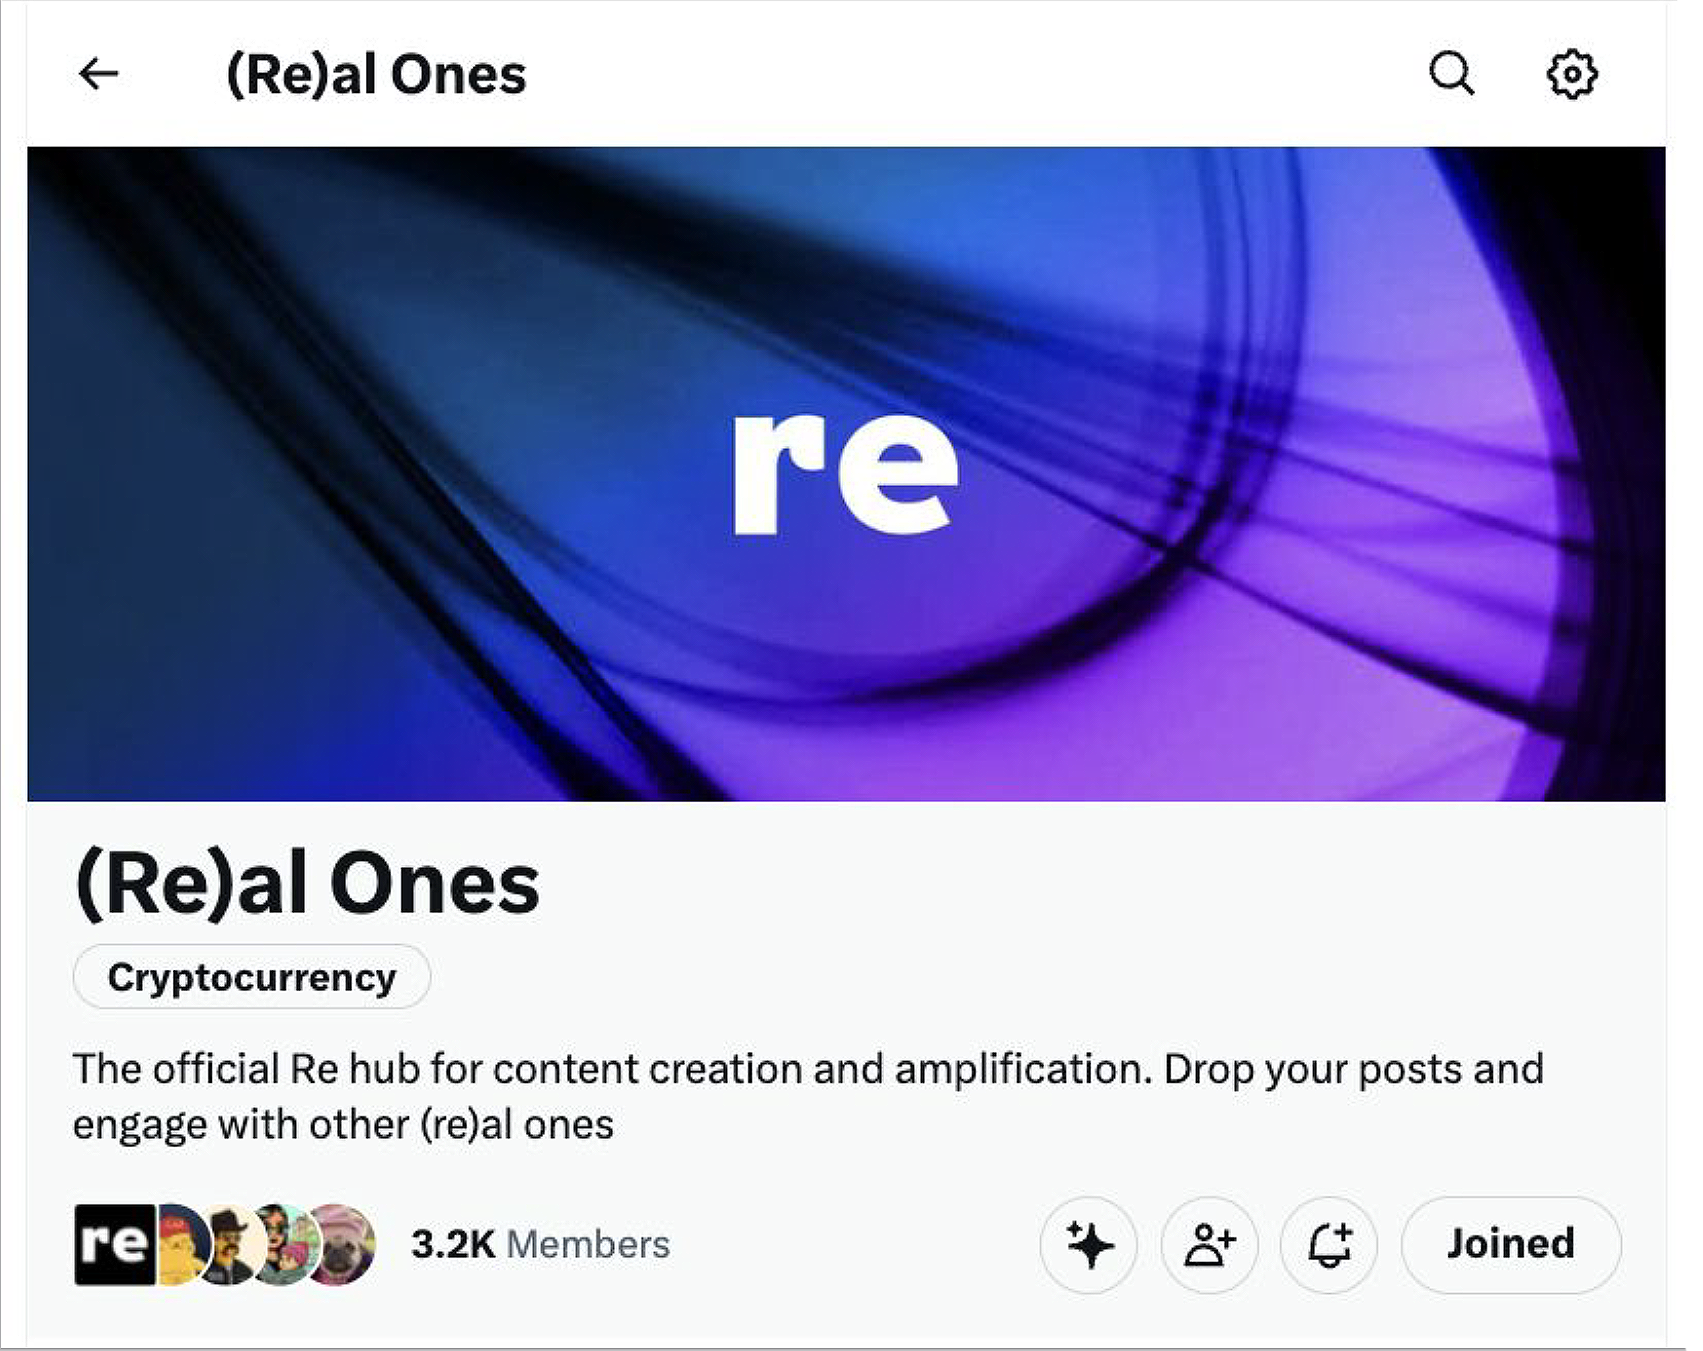Click the word Members beside 3.2K
The image size is (1703, 1351).
tap(588, 1244)
